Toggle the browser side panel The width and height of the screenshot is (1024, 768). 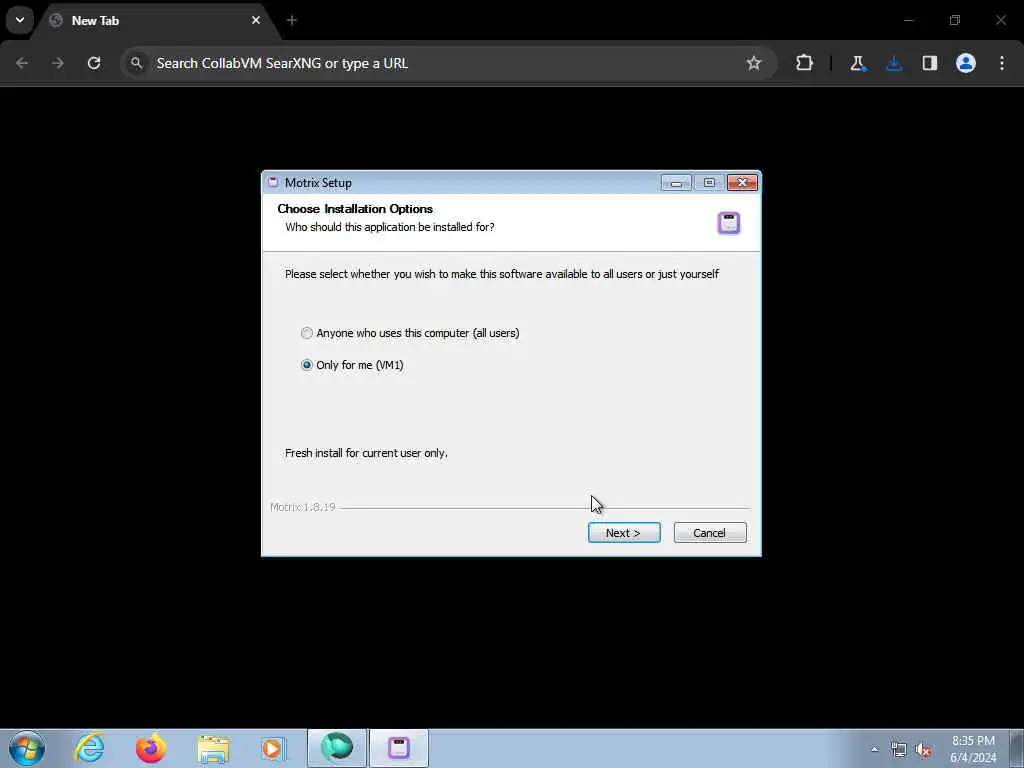[930, 63]
